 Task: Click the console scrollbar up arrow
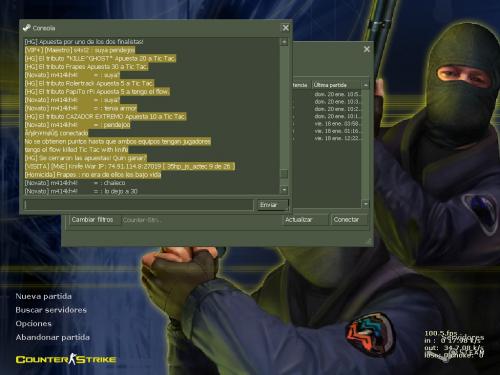click(x=284, y=42)
